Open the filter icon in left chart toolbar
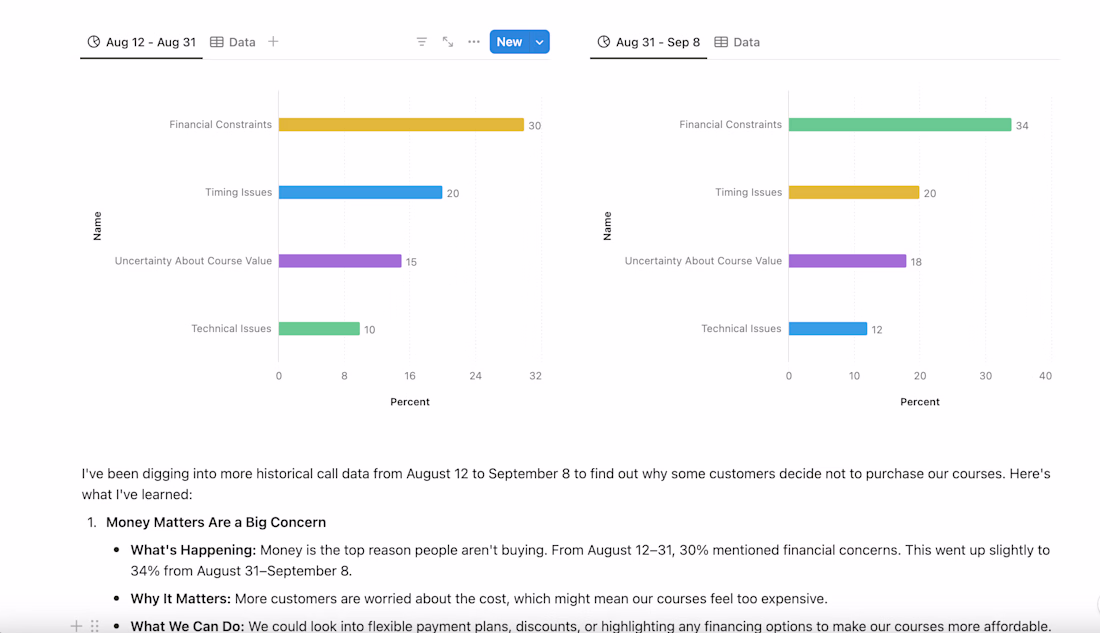1100x633 pixels. [x=421, y=42]
